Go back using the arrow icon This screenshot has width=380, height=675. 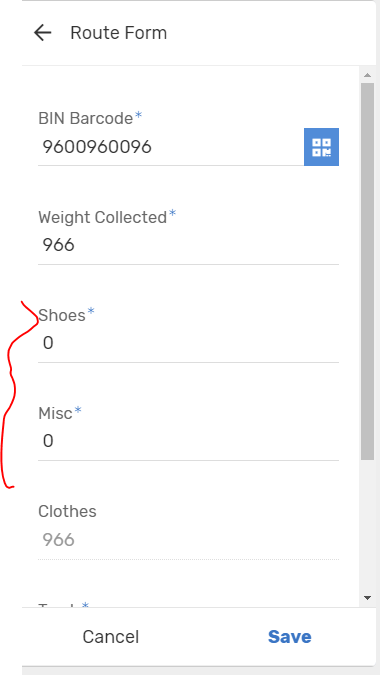(x=43, y=33)
